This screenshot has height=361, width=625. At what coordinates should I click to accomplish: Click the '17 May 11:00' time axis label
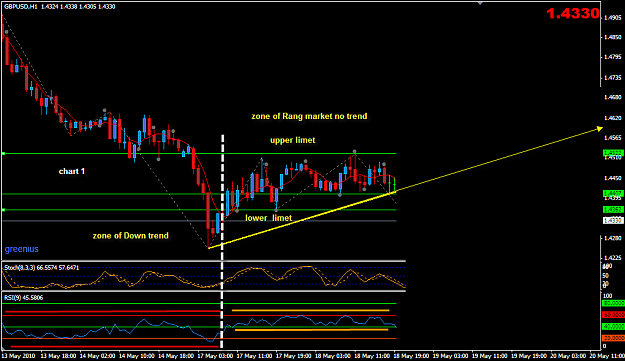click(254, 356)
